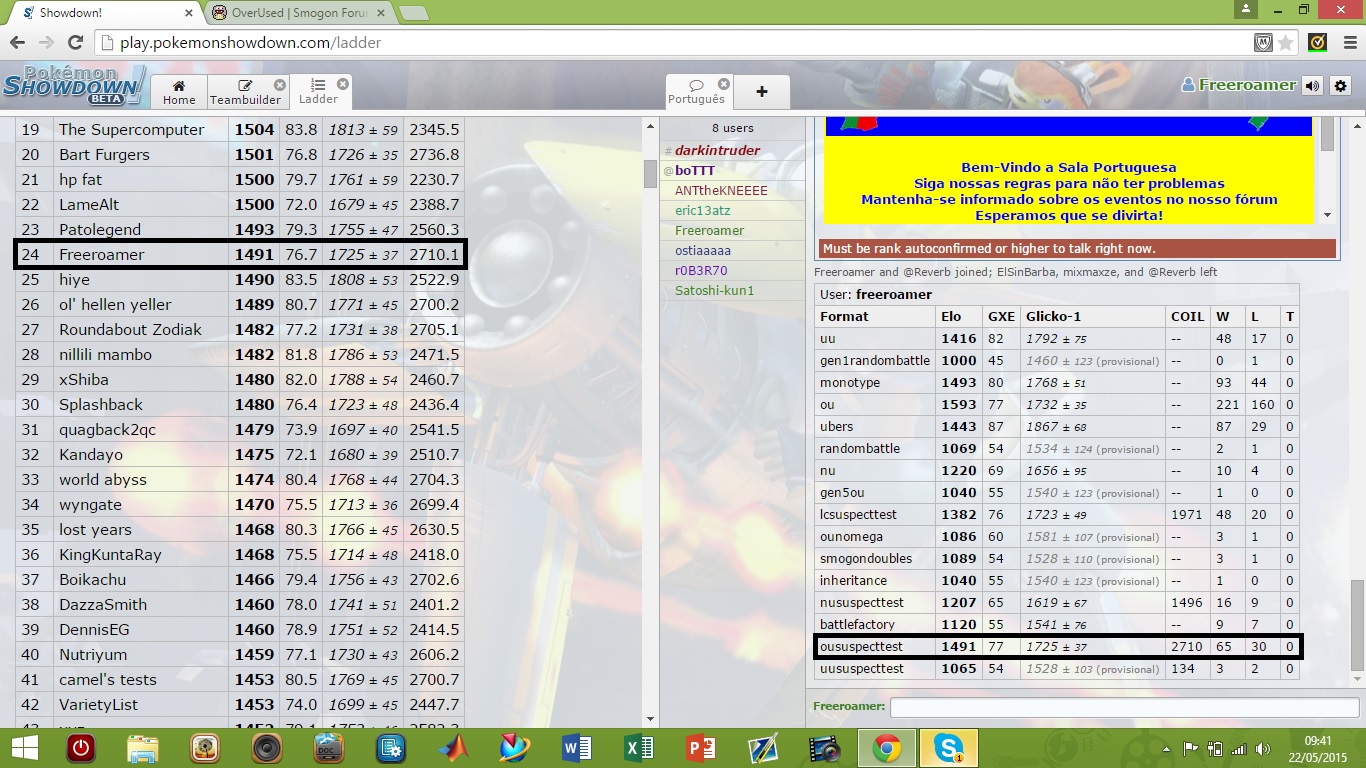
Task: Launch MATLAB from the taskbar
Action: (x=454, y=748)
